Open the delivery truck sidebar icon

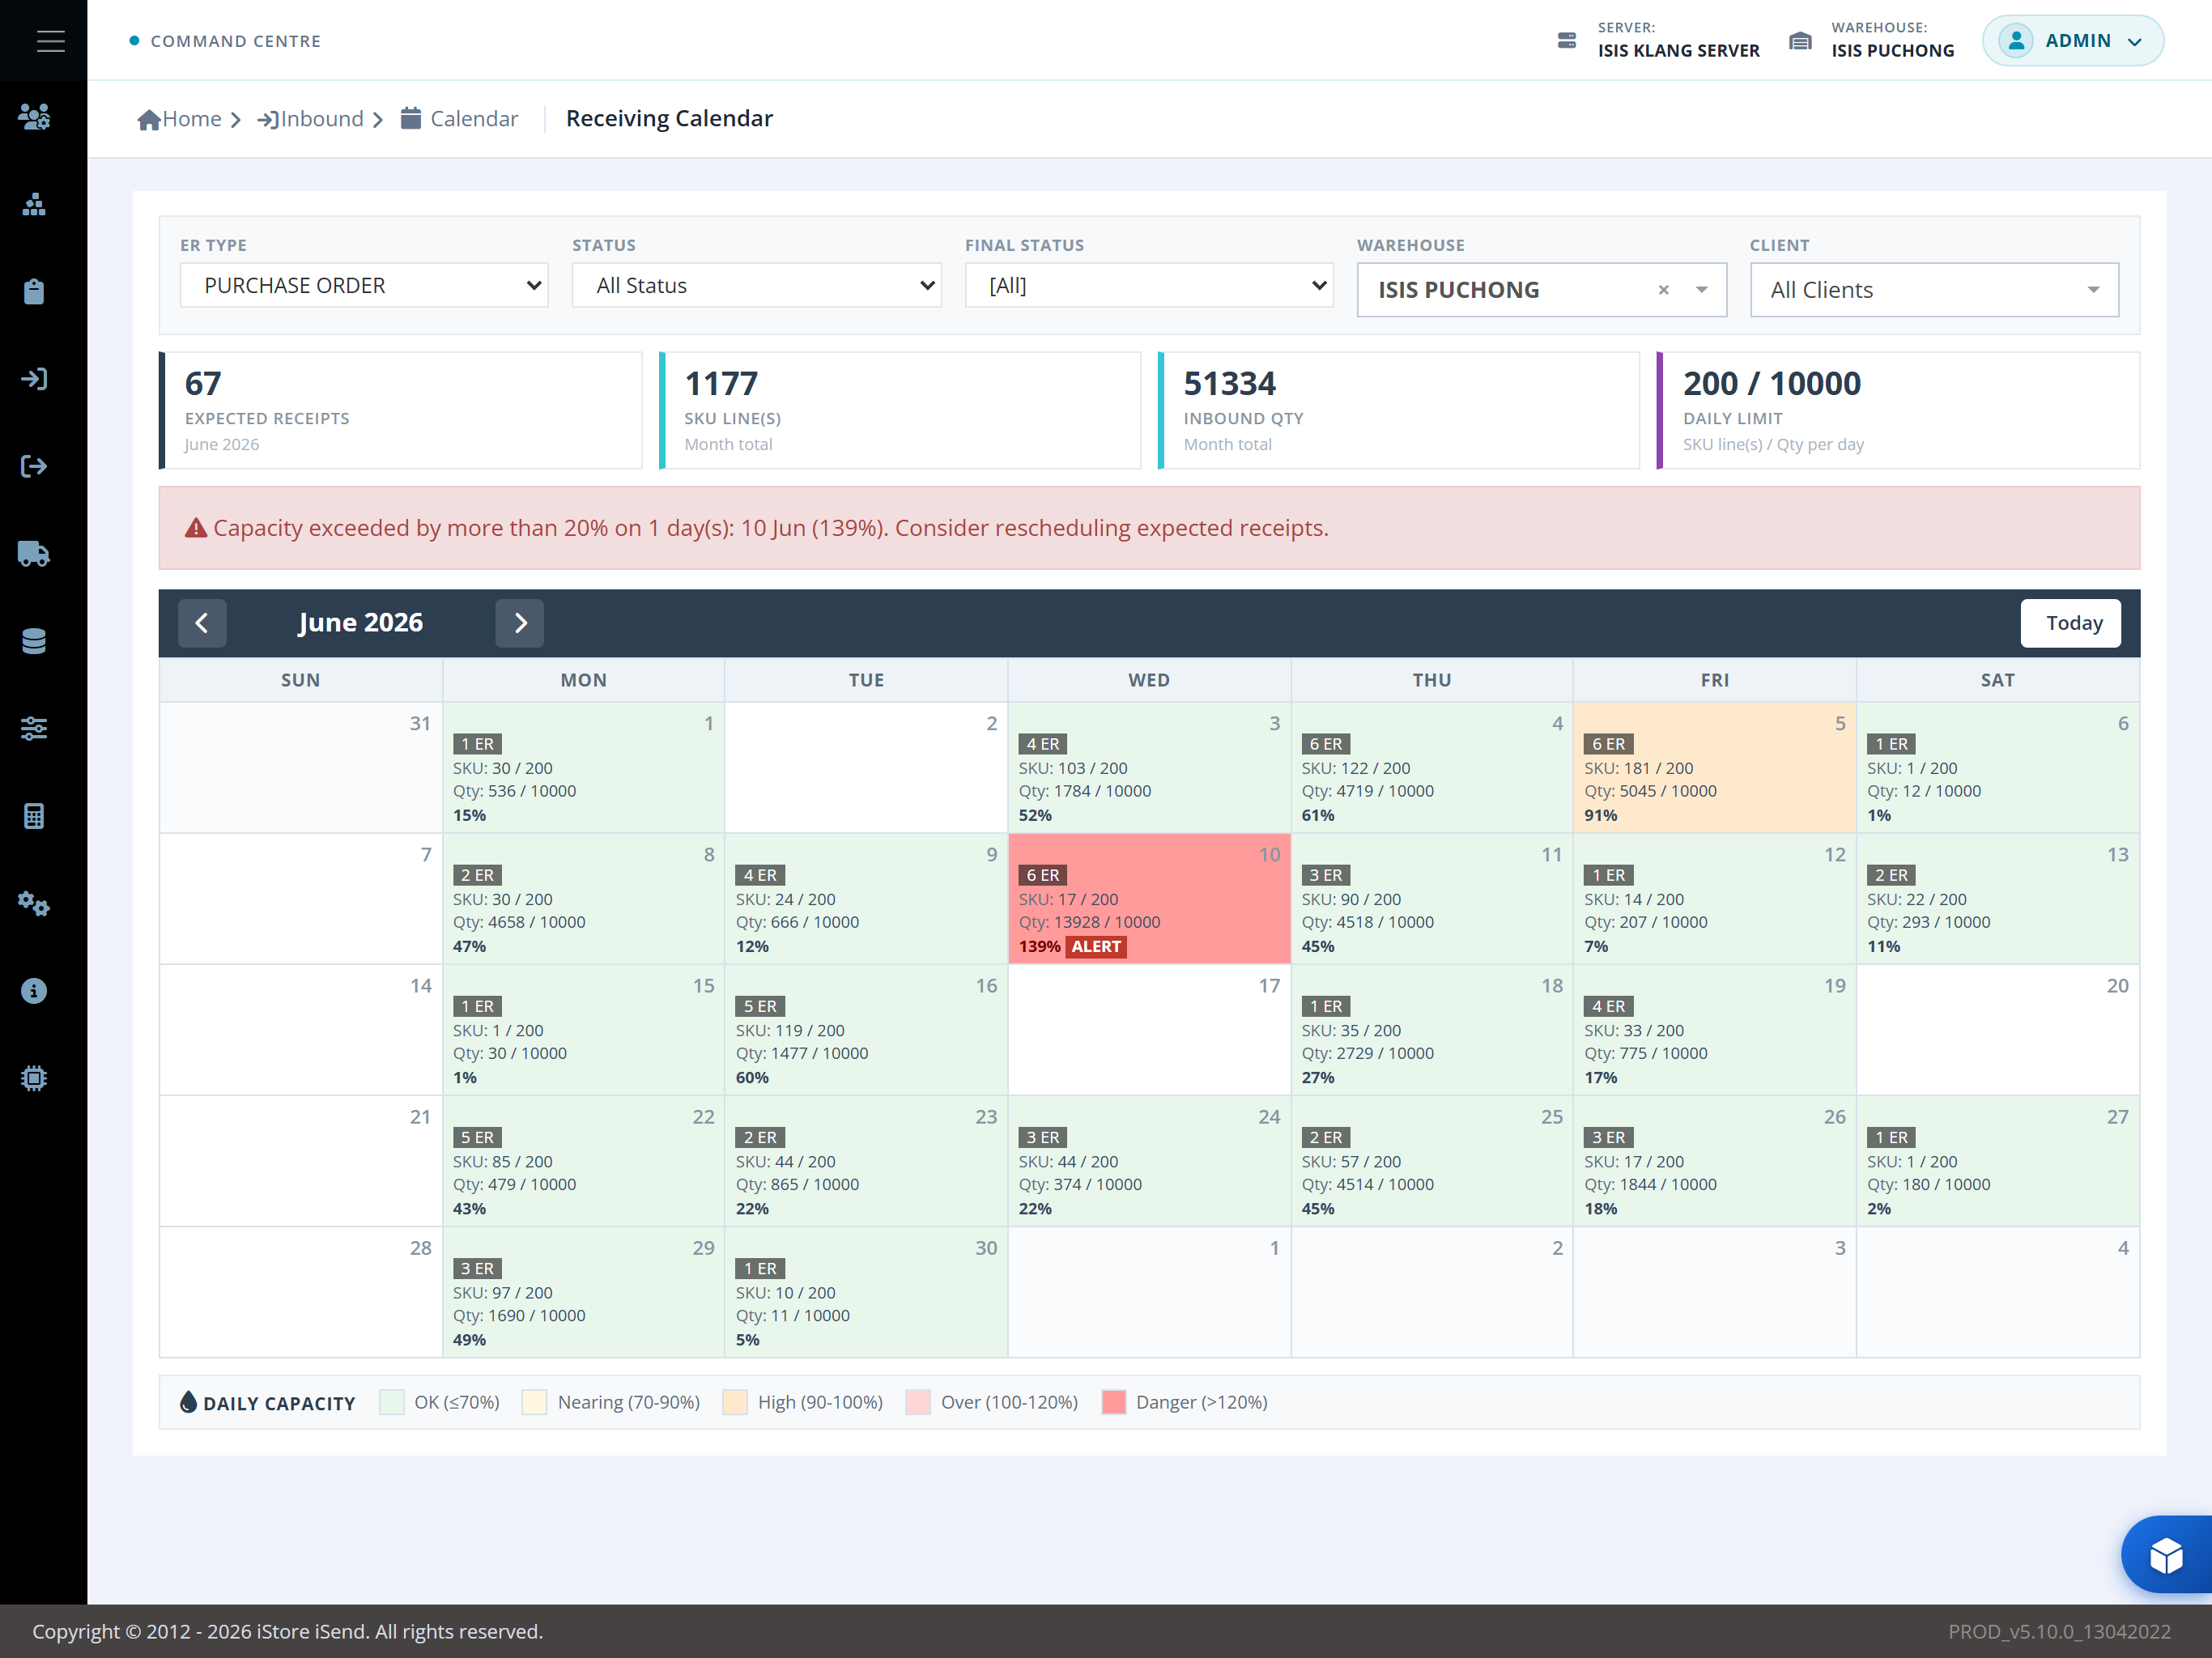click(x=34, y=554)
